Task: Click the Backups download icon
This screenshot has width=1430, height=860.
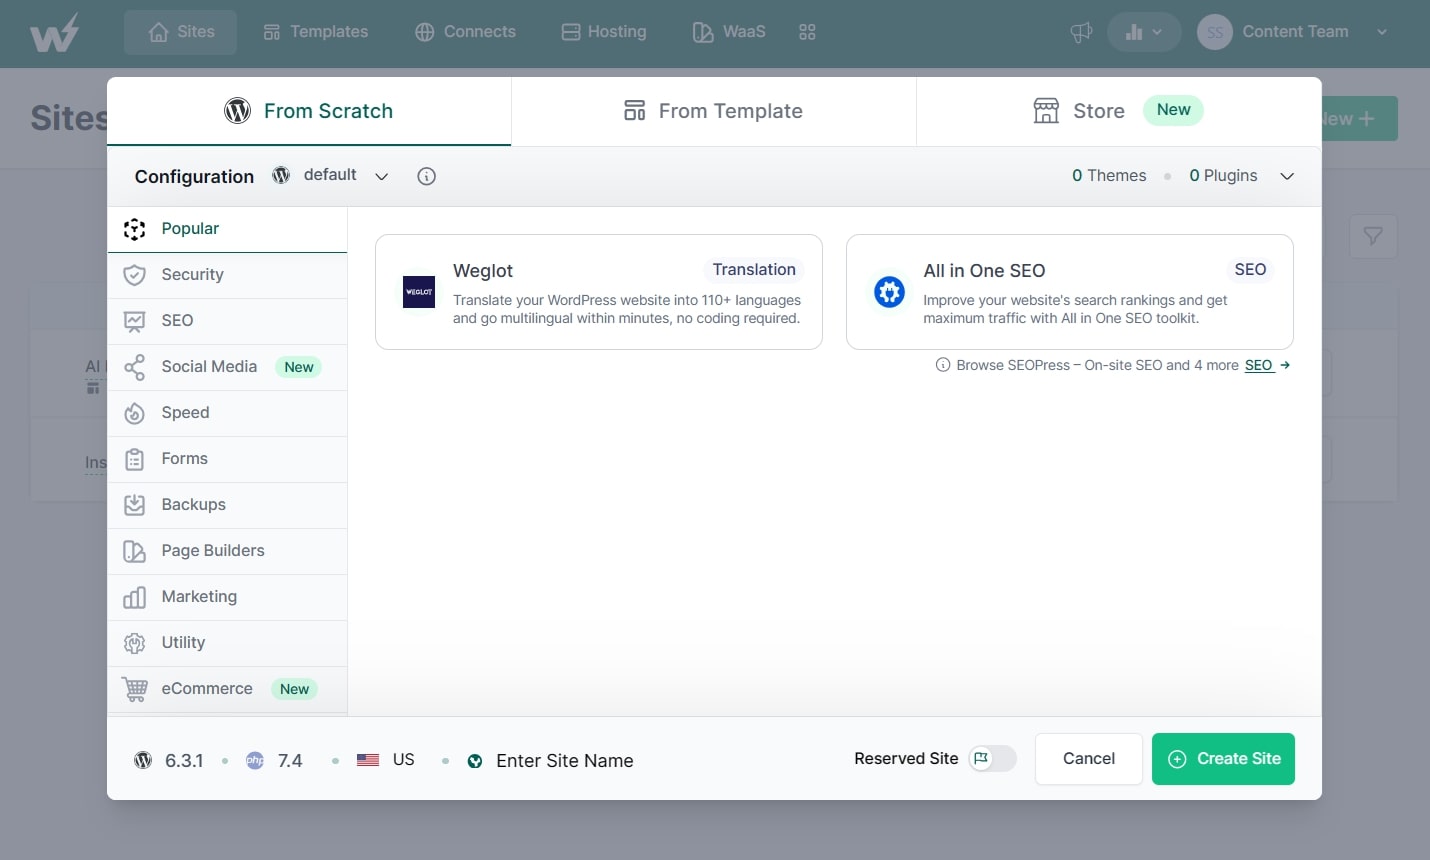Action: (135, 505)
